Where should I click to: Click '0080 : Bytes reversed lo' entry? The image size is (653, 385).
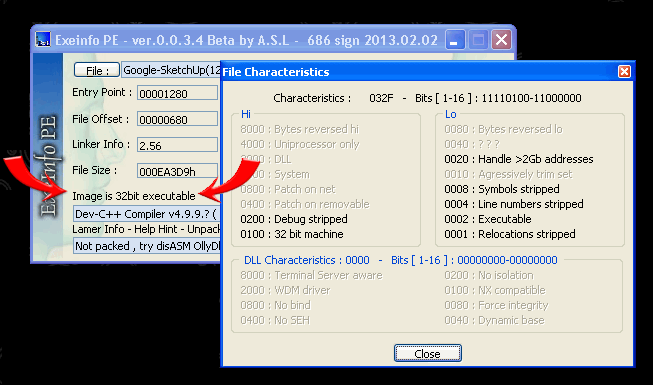[503, 129]
